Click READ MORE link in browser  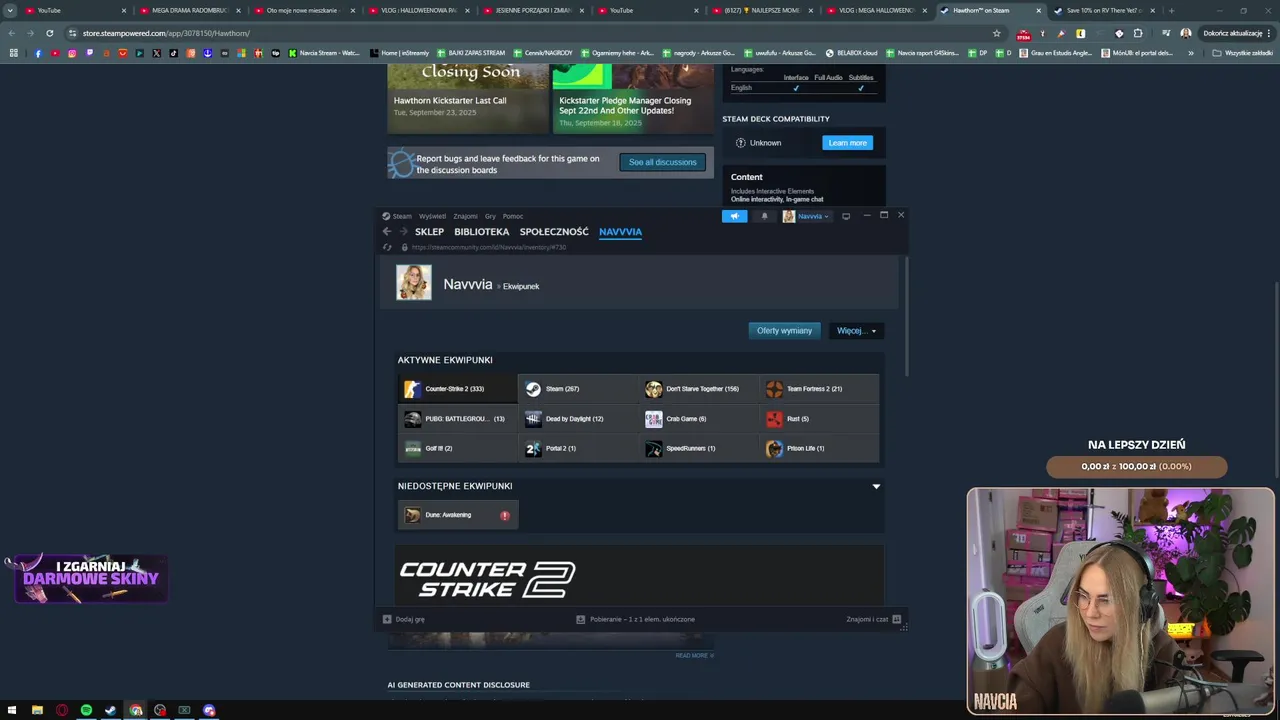(694, 656)
